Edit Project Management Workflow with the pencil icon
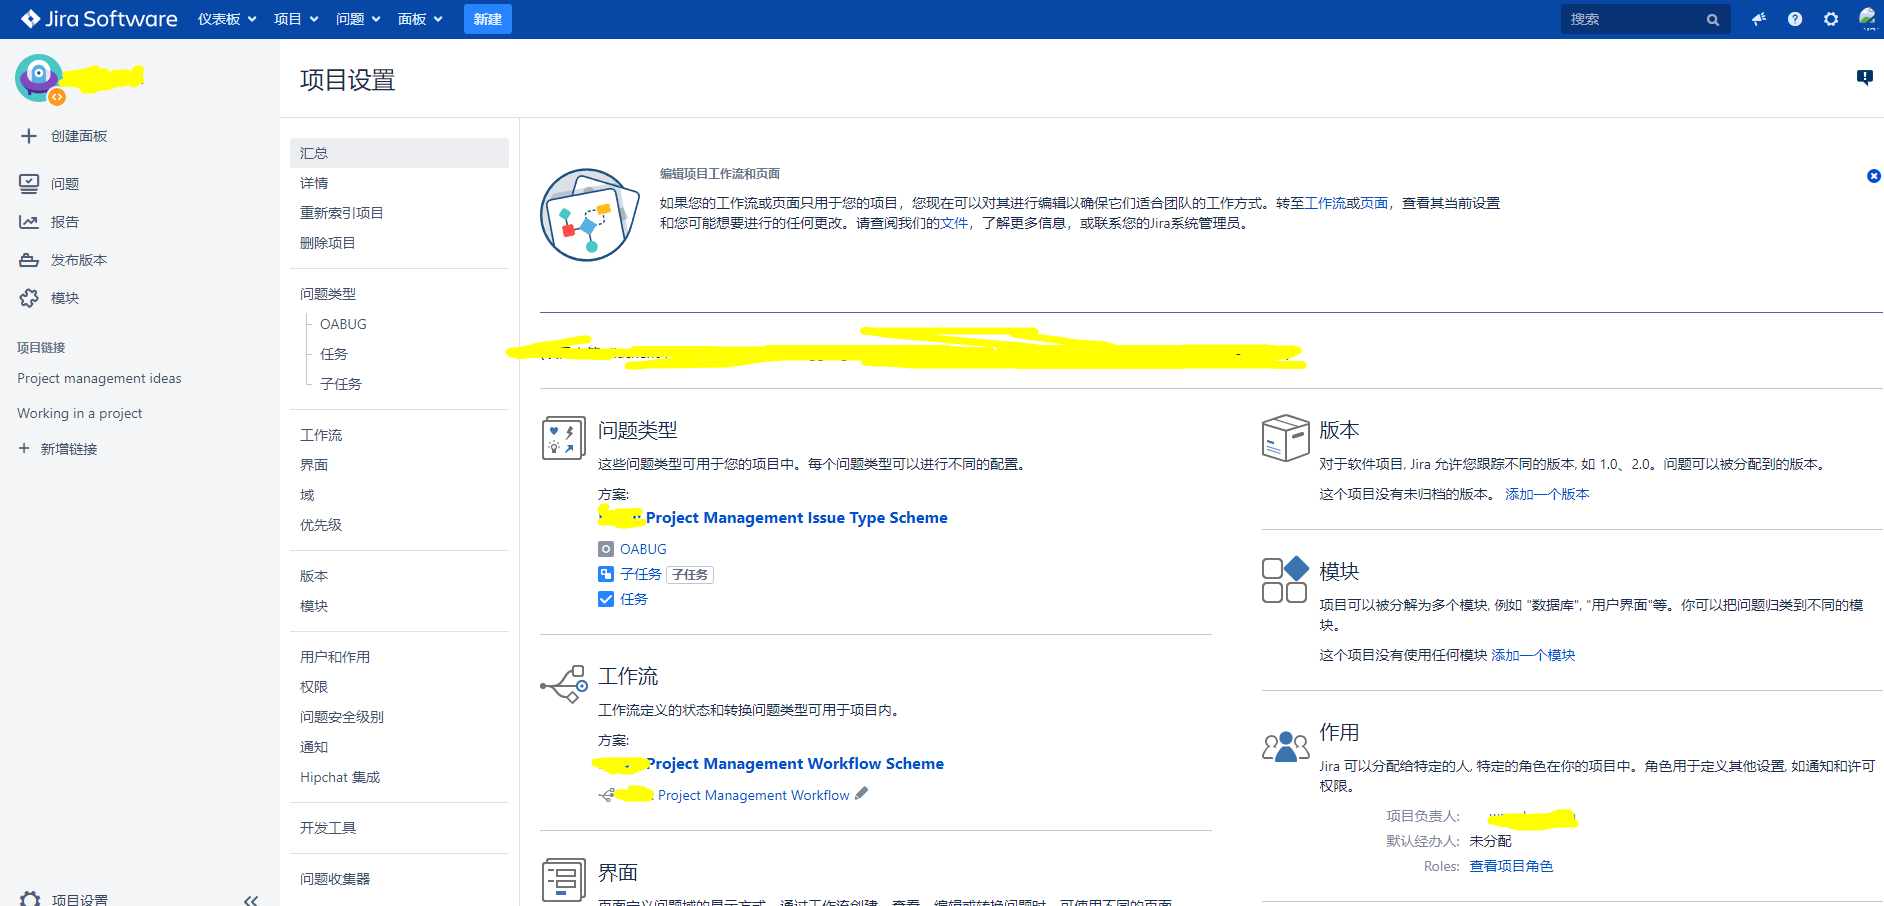 tap(862, 794)
